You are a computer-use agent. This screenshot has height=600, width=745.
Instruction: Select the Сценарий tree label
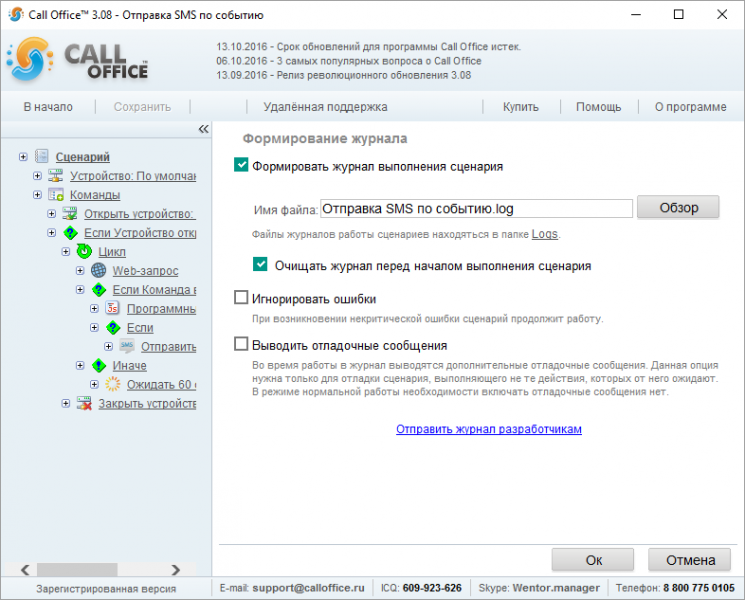coord(83,157)
